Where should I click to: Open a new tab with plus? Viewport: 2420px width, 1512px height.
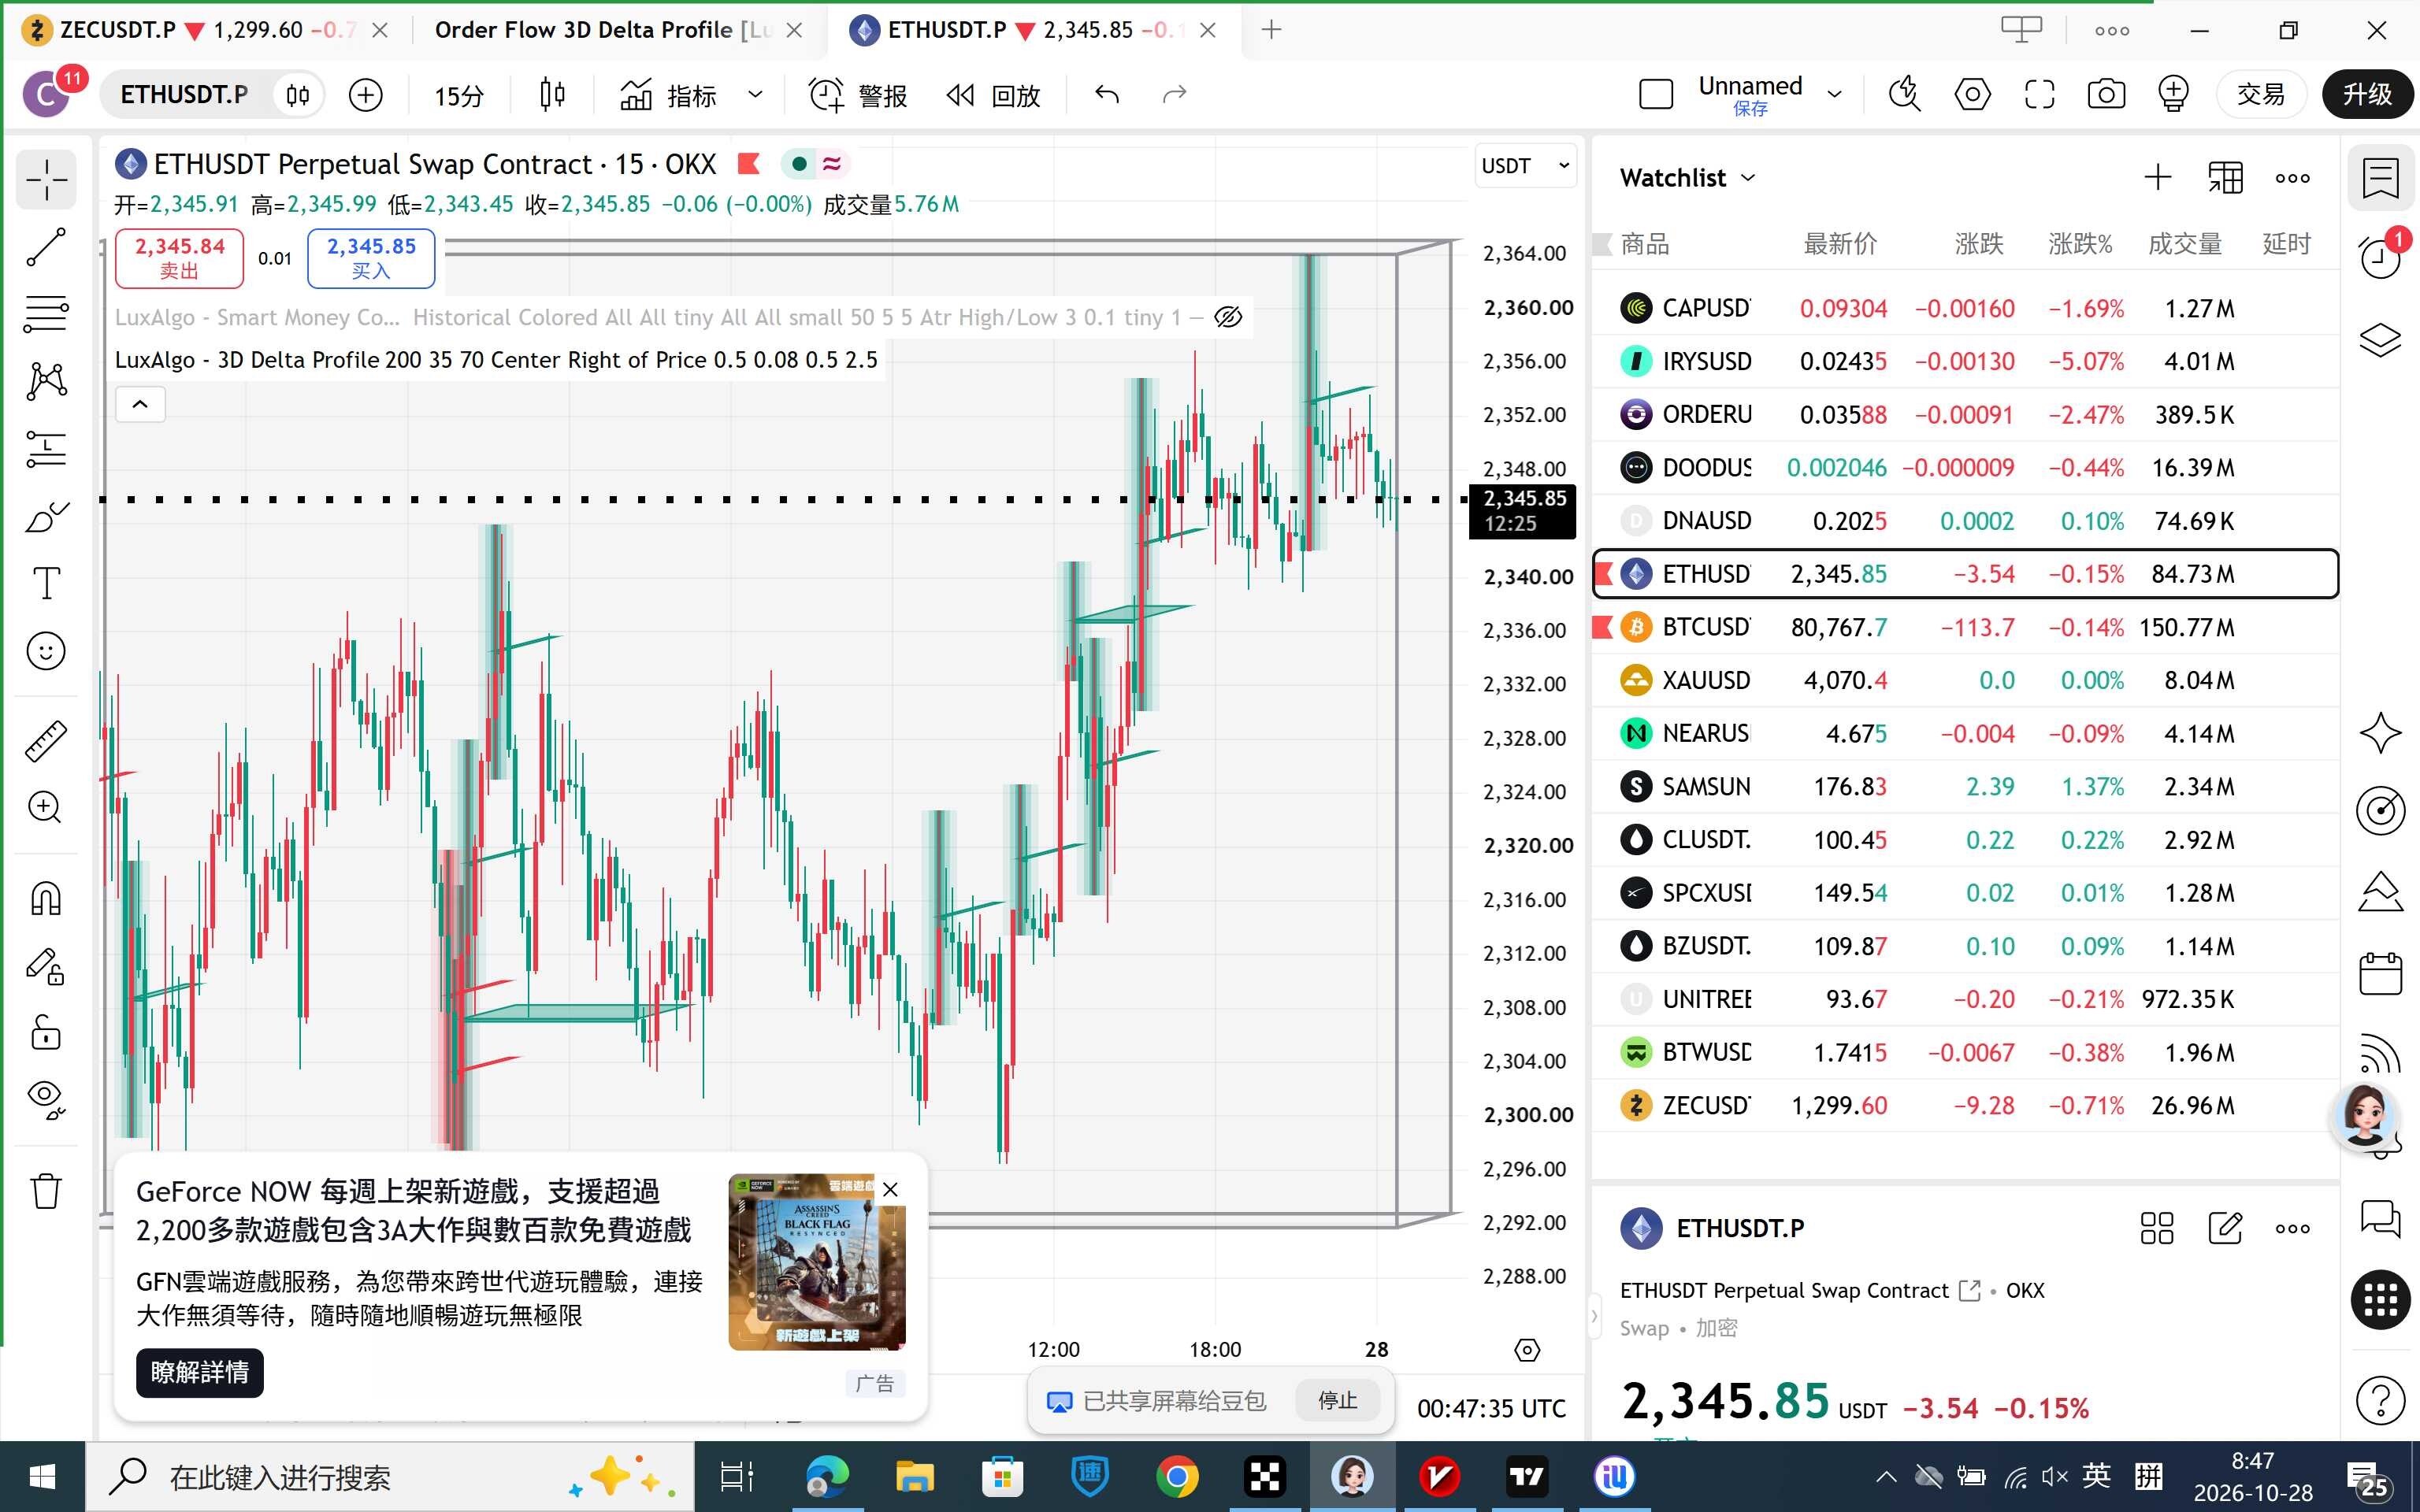click(x=1271, y=30)
